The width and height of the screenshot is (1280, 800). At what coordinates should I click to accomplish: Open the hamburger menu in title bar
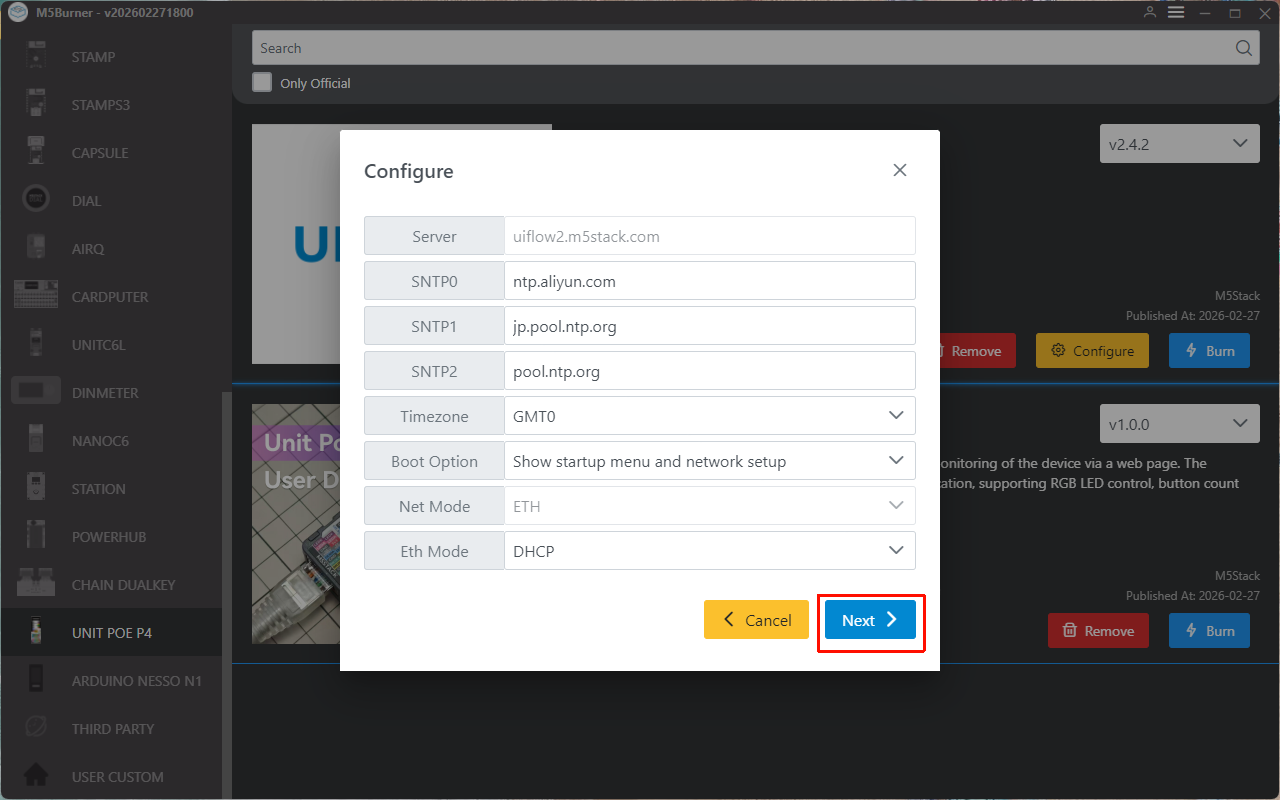[1176, 12]
